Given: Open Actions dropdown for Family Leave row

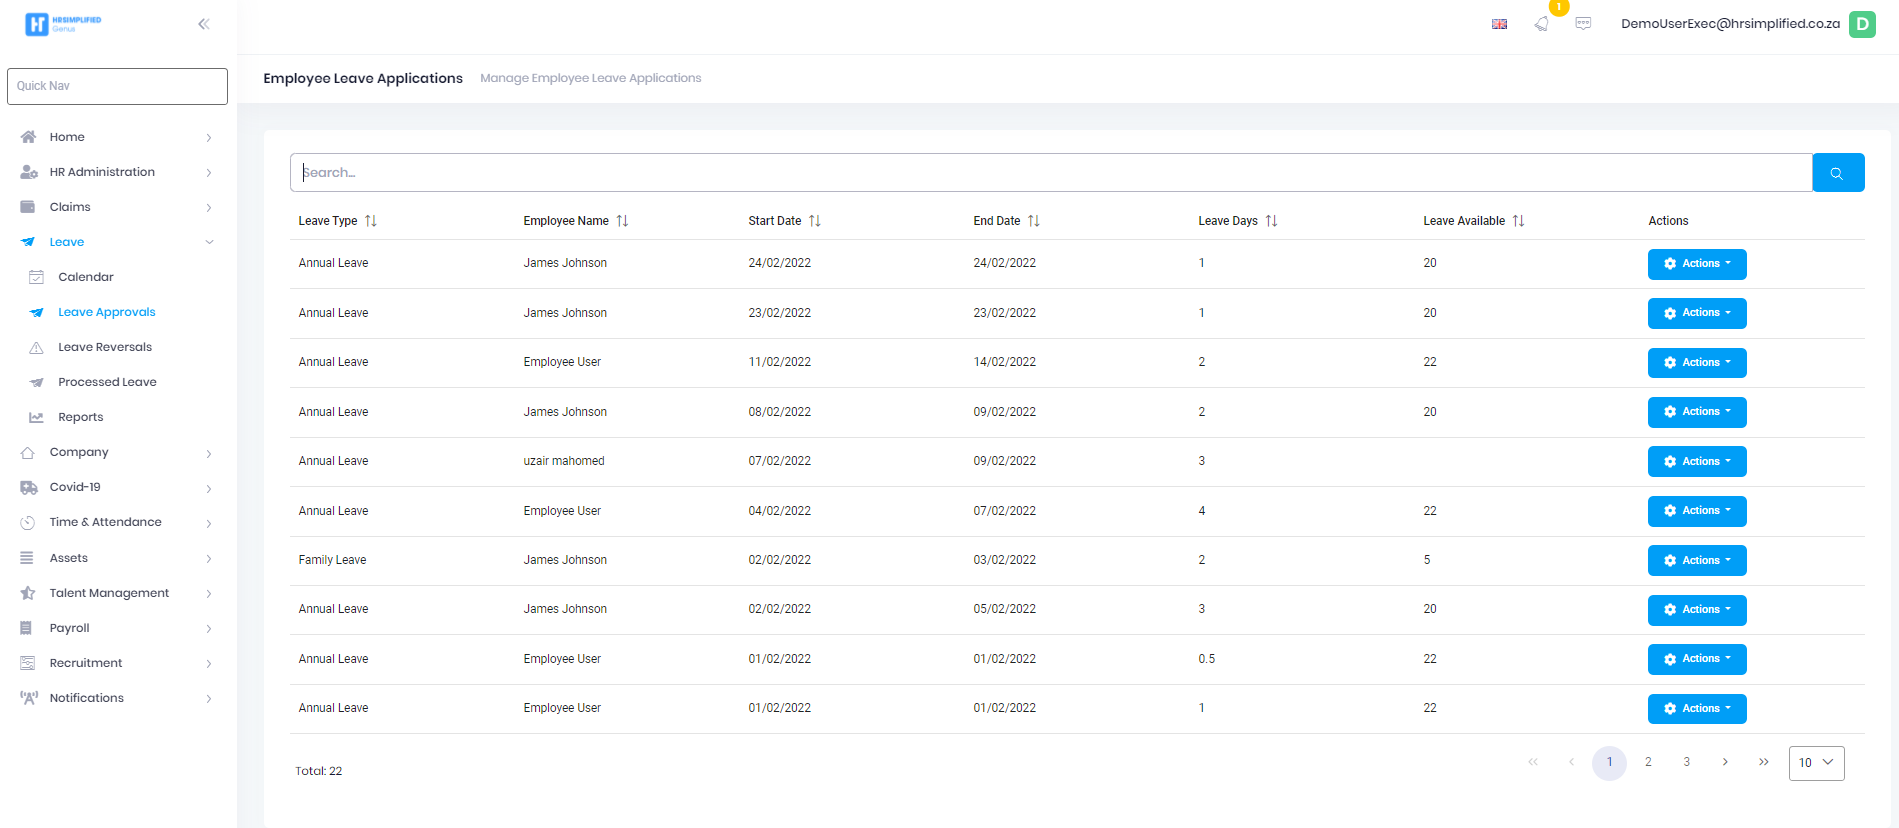Looking at the screenshot, I should [x=1697, y=560].
